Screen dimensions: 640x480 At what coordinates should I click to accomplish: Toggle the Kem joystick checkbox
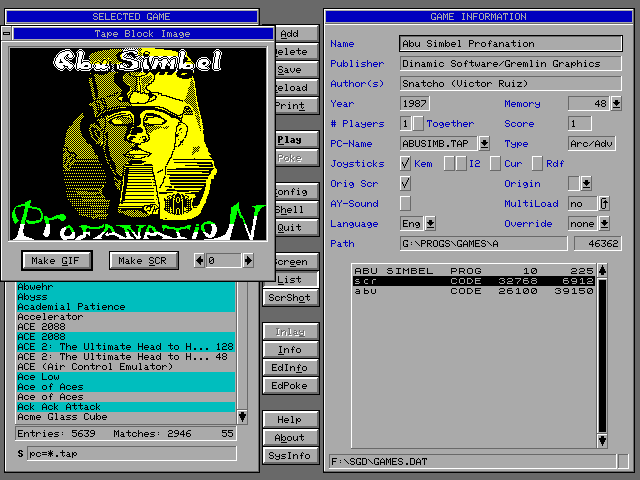coord(405,164)
